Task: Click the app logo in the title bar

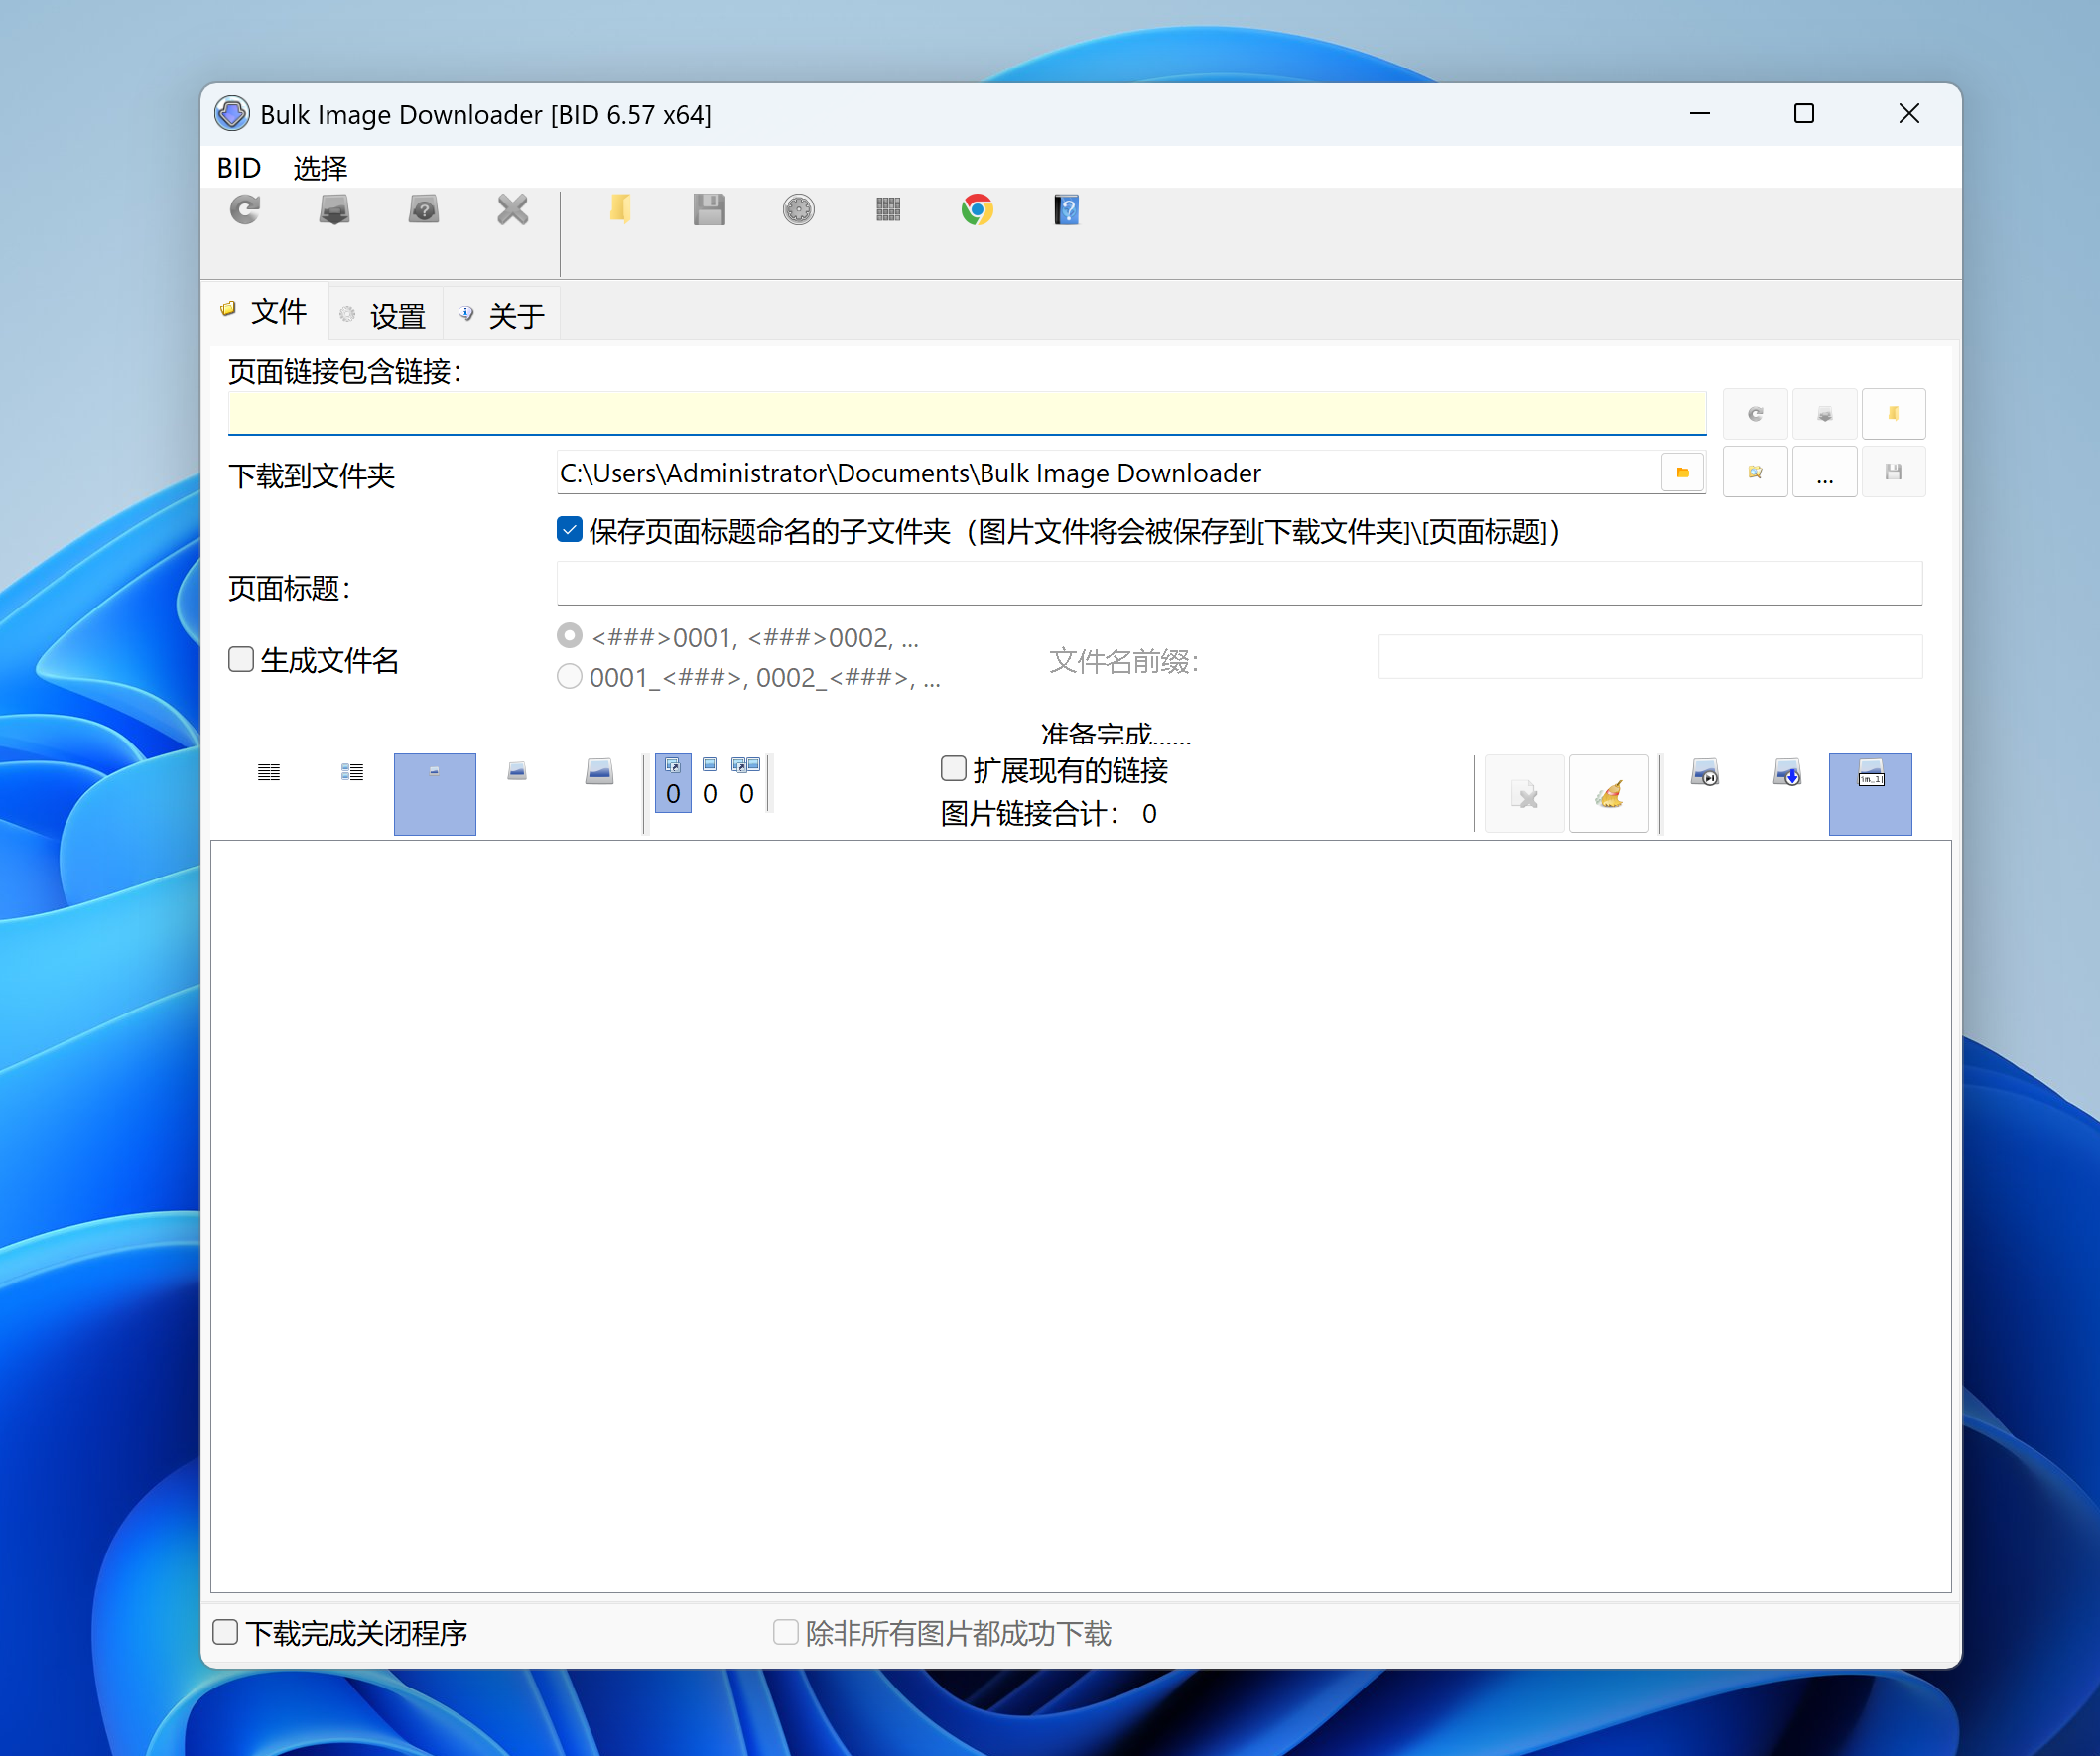Action: pos(232,114)
